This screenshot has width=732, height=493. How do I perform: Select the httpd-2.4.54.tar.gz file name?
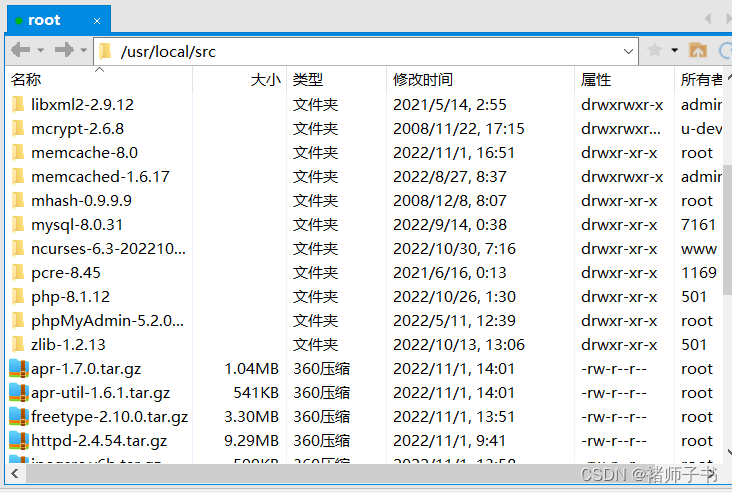(x=99, y=441)
